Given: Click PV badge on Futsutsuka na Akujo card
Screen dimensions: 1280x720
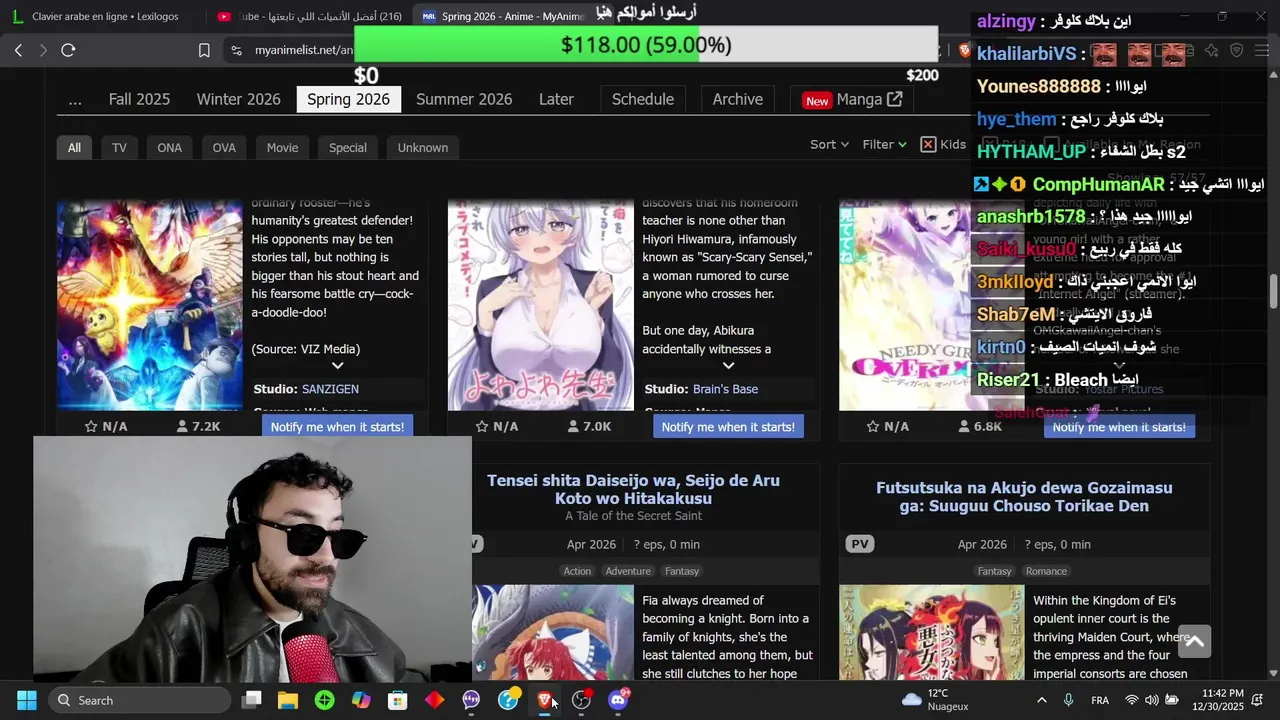Looking at the screenshot, I should click(x=859, y=544).
